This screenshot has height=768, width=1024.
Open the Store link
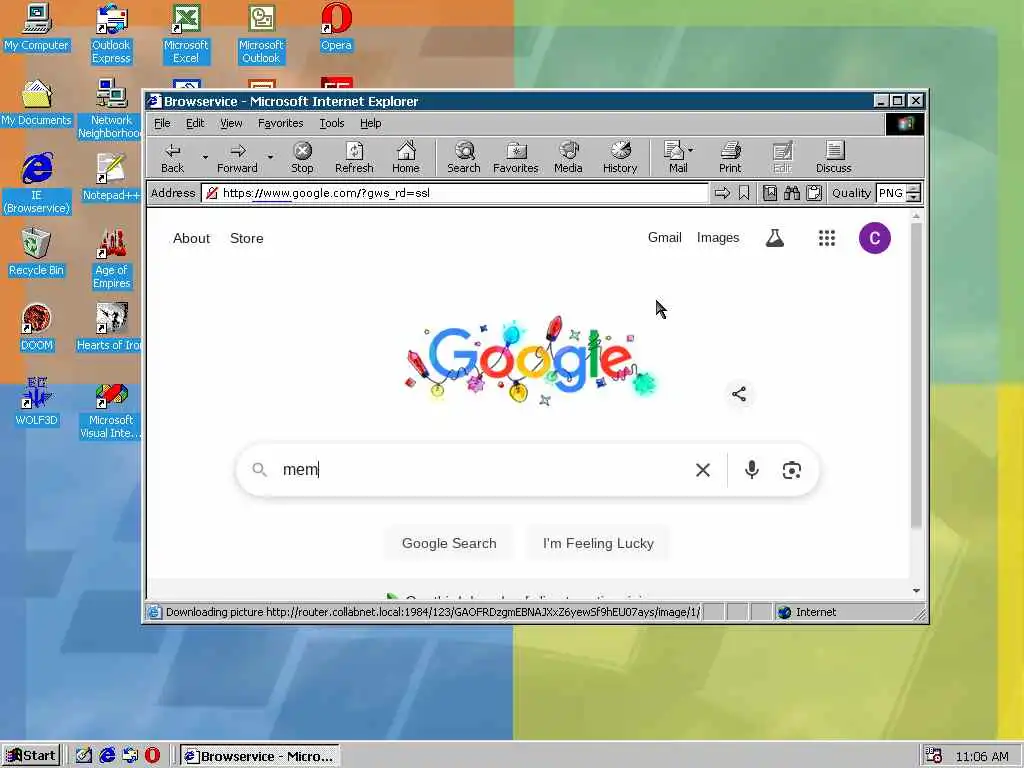click(x=246, y=238)
